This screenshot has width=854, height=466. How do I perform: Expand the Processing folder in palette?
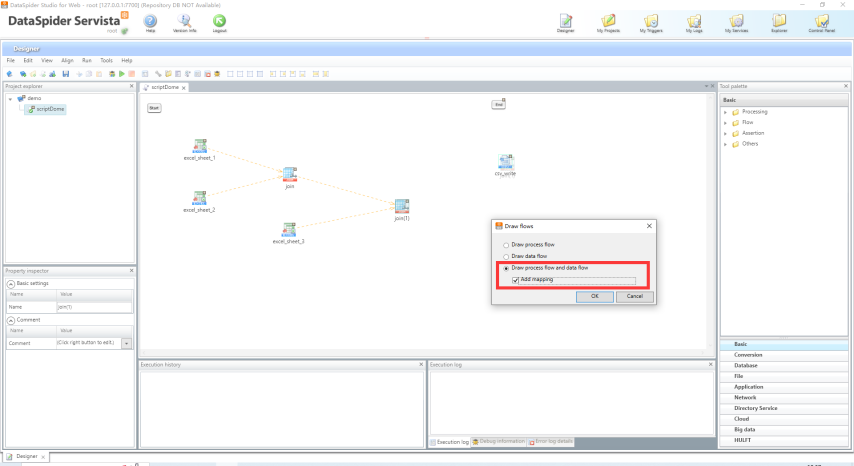[x=725, y=112]
